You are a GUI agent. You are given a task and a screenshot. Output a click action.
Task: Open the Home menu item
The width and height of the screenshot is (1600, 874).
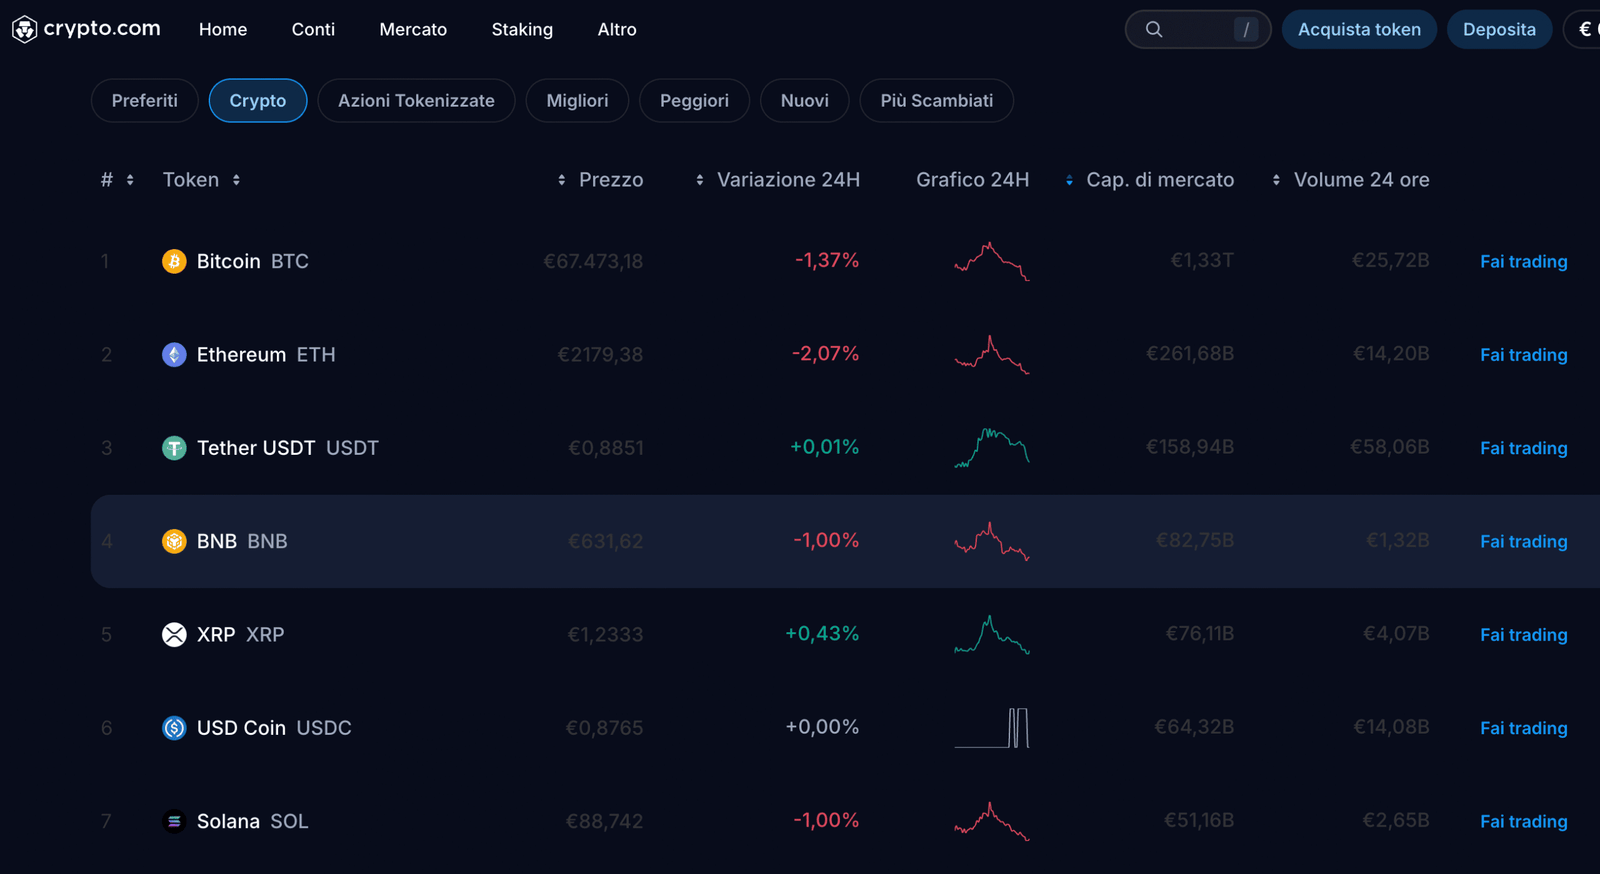coord(223,30)
